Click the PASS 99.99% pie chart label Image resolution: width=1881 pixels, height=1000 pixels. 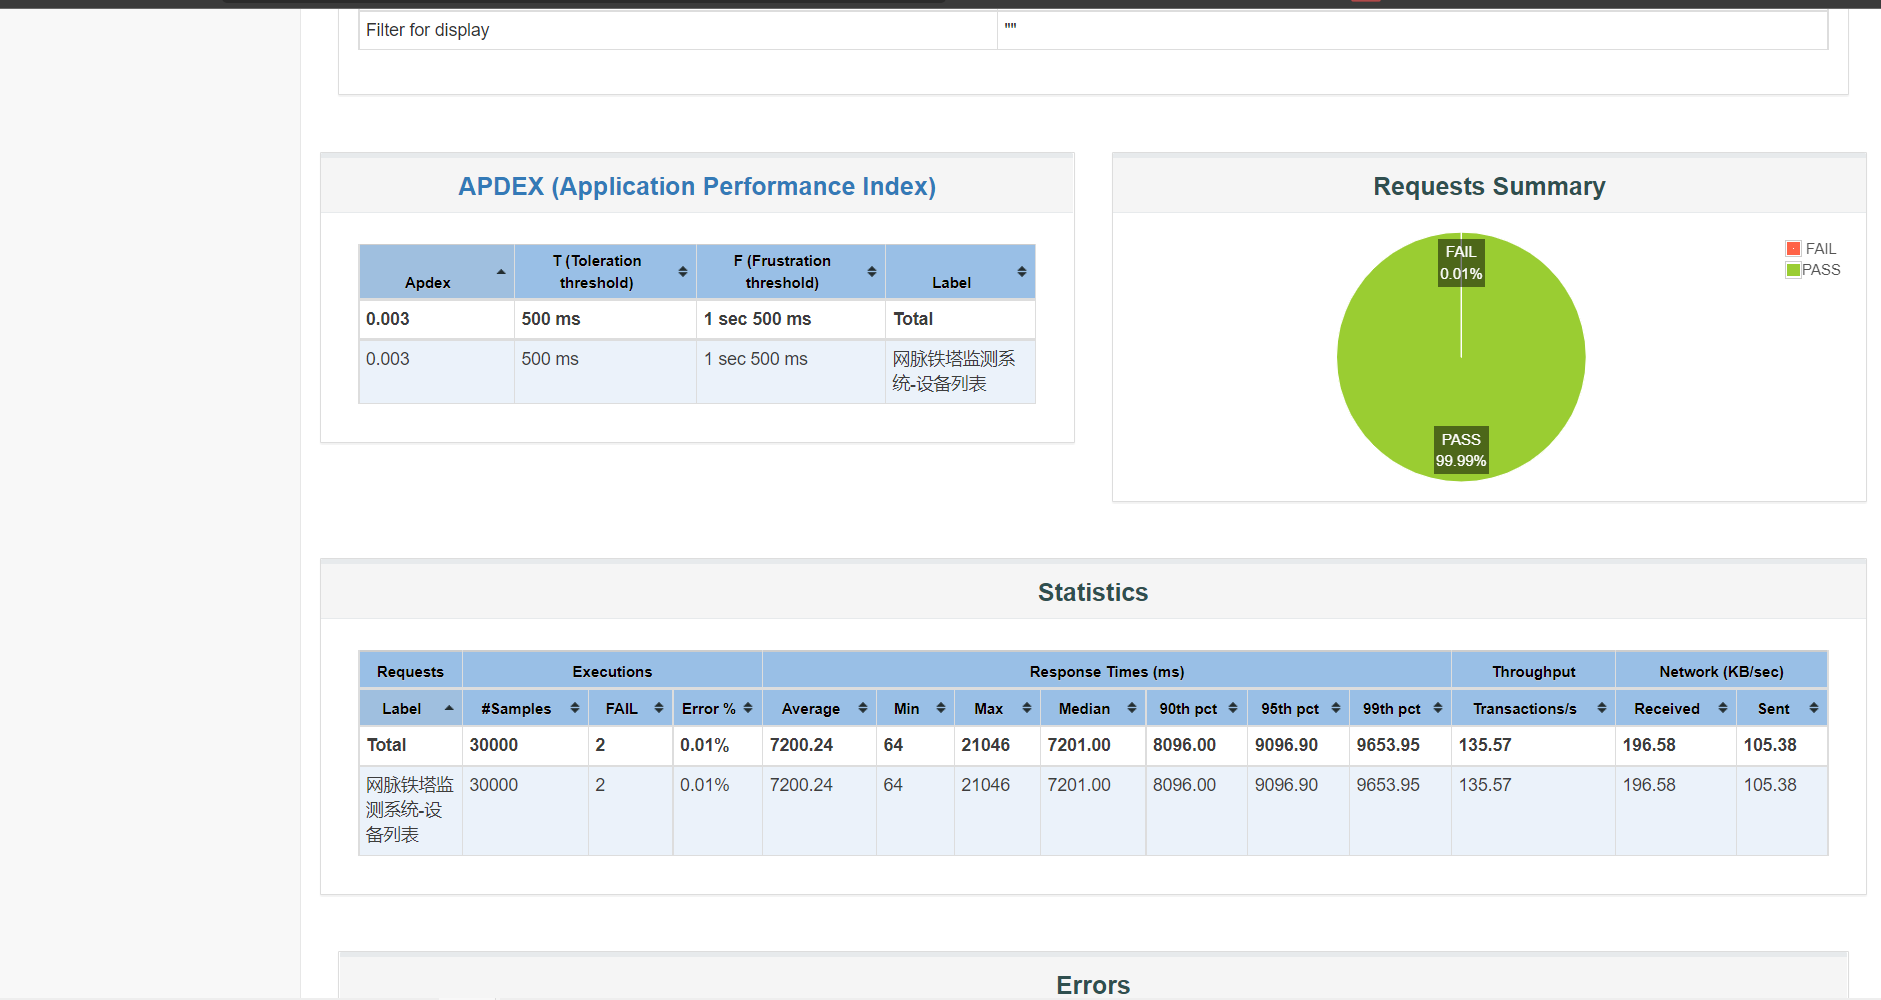pos(1461,450)
